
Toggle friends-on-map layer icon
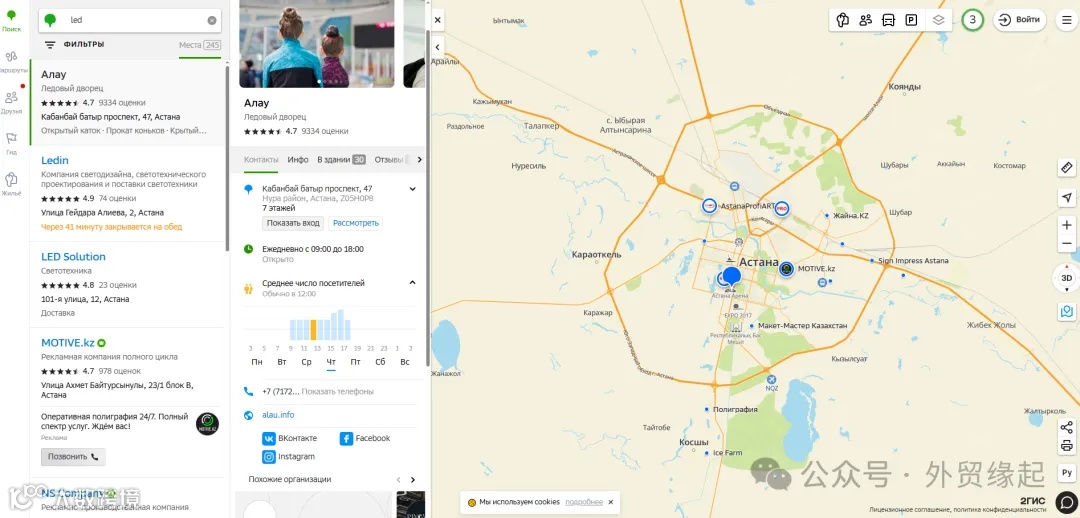[866, 20]
